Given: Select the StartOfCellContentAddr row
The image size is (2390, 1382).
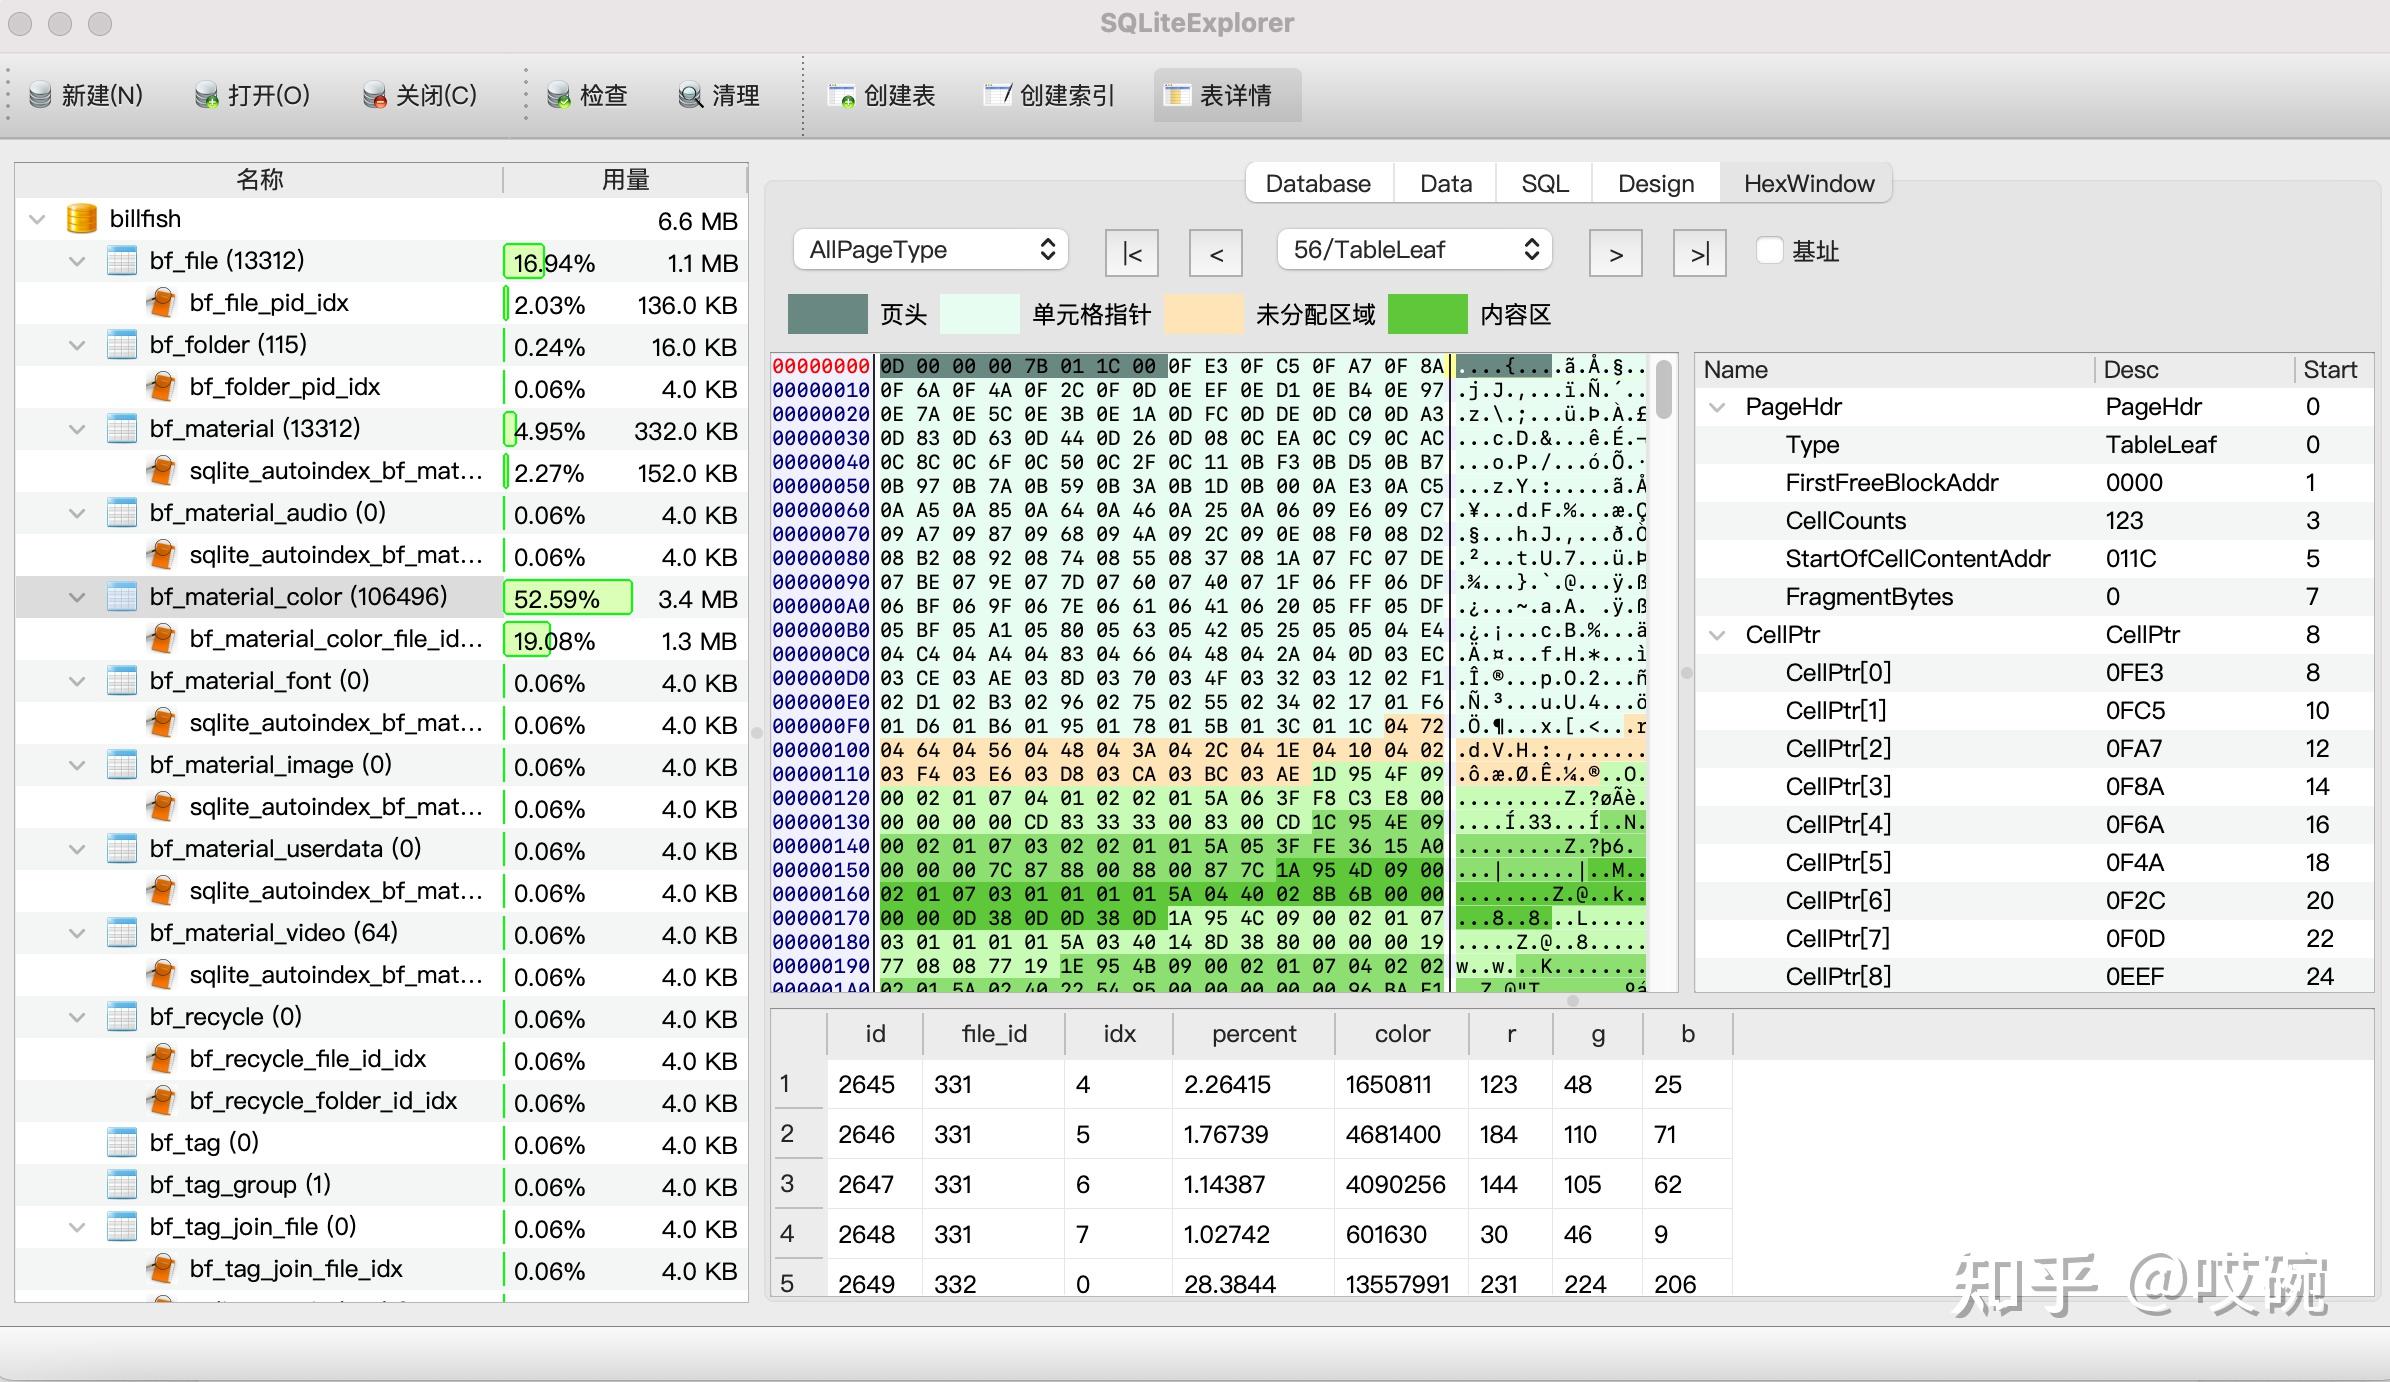Looking at the screenshot, I should point(2034,559).
